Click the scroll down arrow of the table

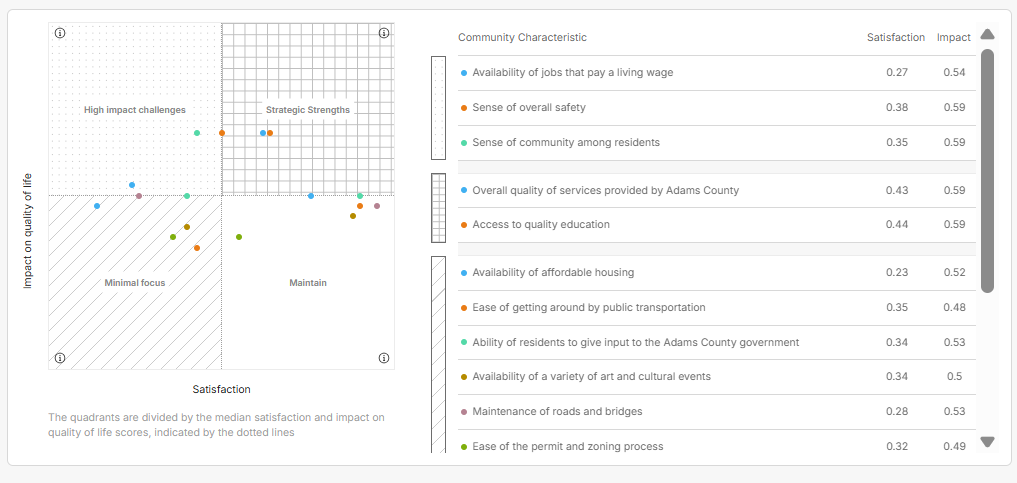987,442
